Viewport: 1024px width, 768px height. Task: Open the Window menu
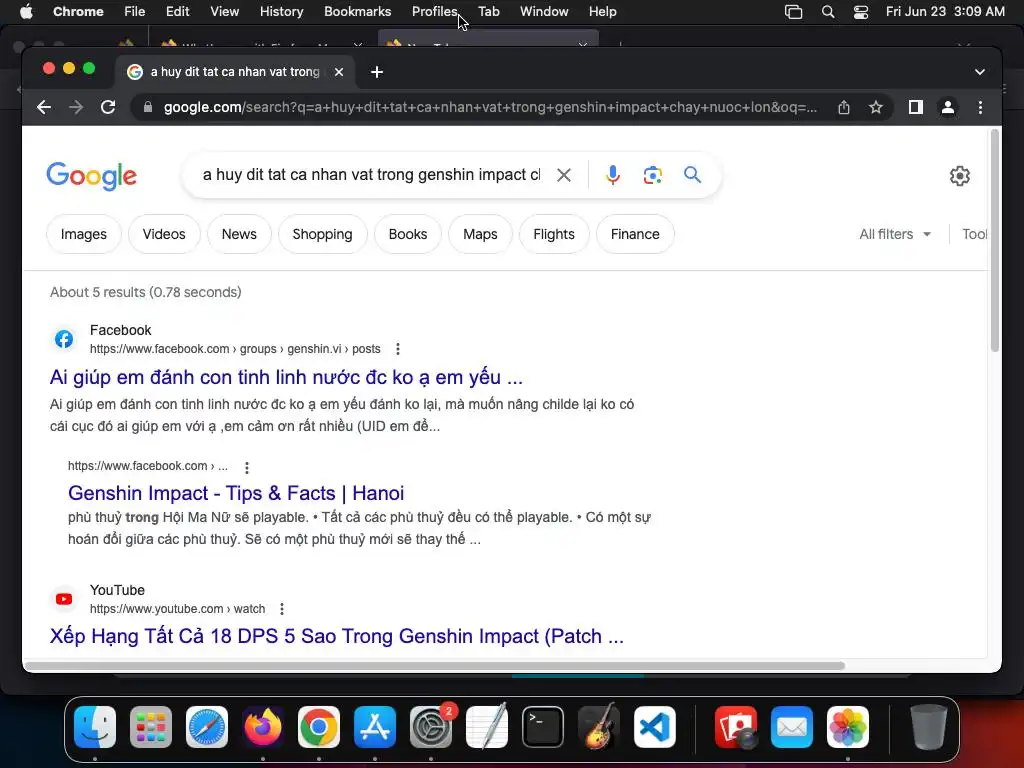(x=544, y=12)
